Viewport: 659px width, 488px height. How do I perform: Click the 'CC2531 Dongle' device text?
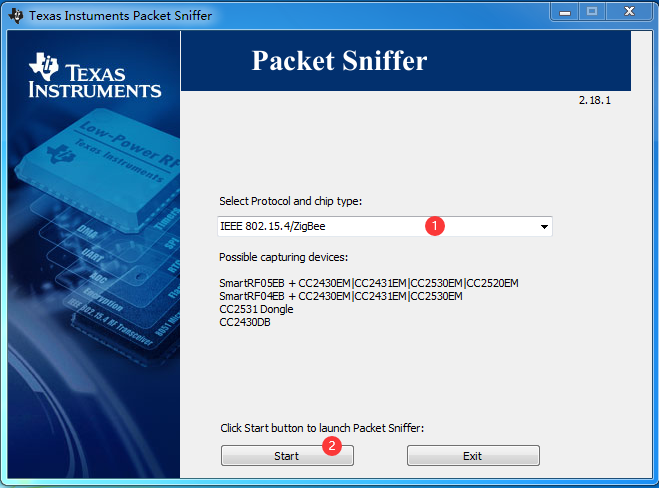[x=256, y=309]
